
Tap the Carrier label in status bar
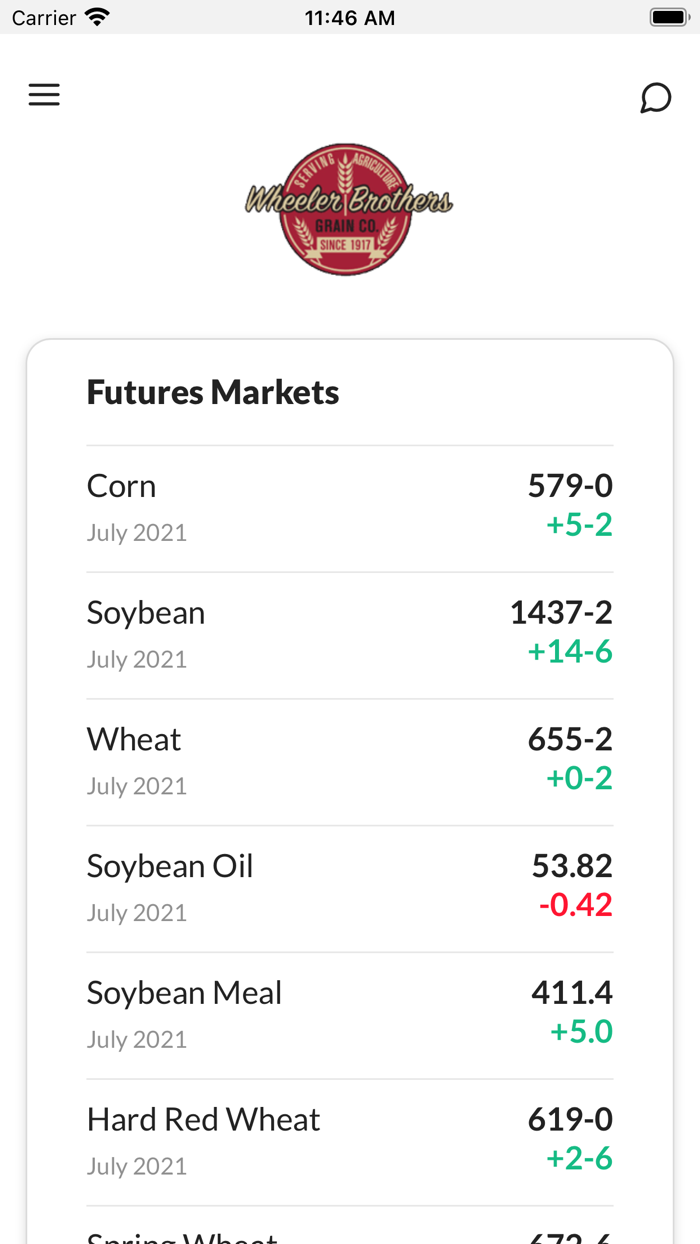tap(44, 18)
